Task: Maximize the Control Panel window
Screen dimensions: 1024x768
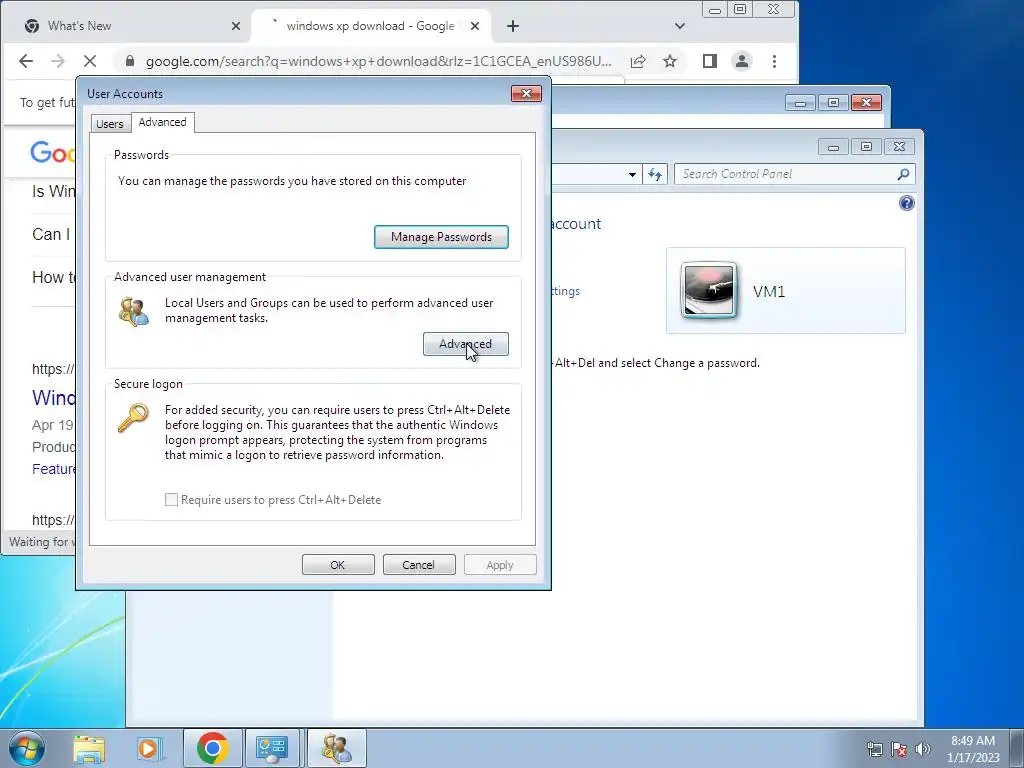Action: pos(867,147)
